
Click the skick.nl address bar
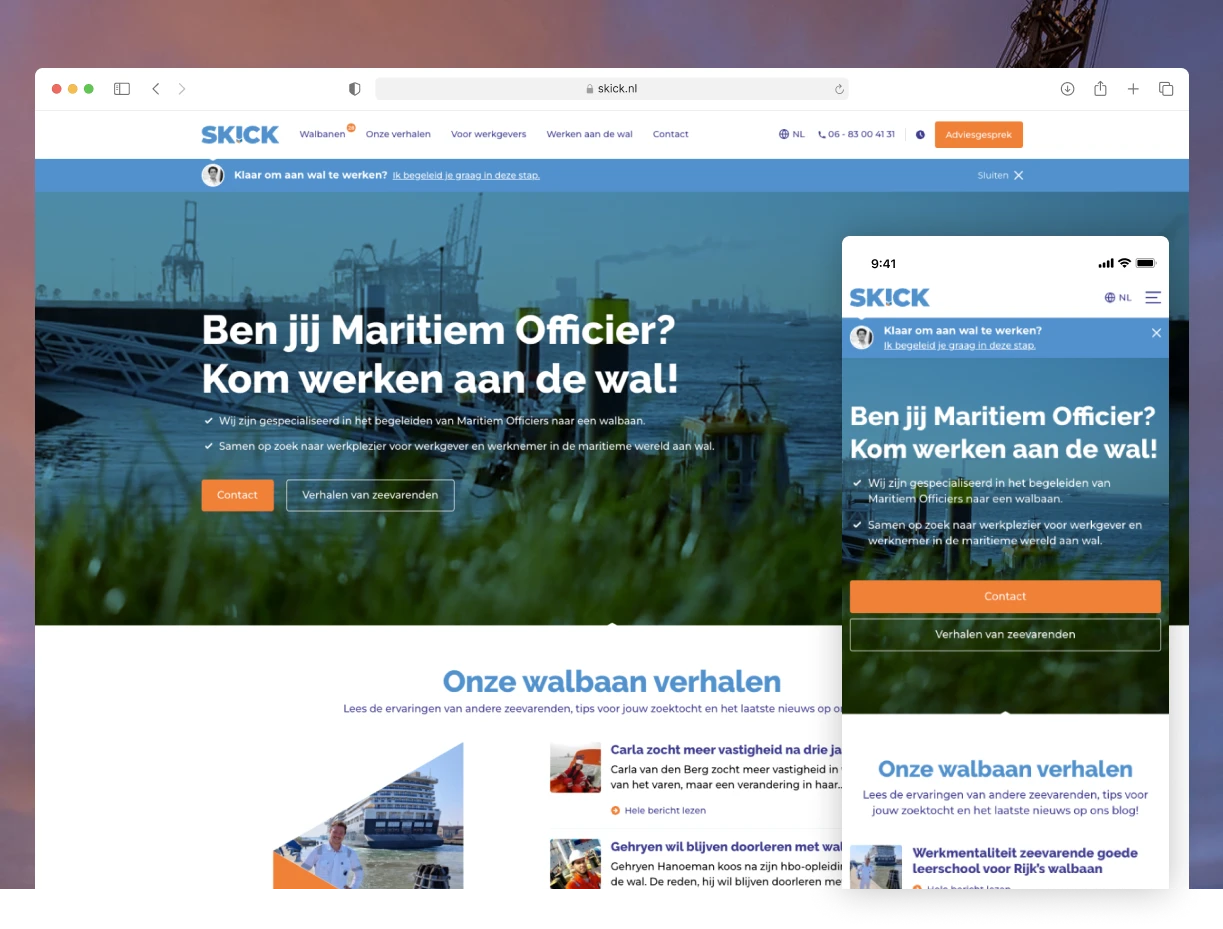(612, 89)
